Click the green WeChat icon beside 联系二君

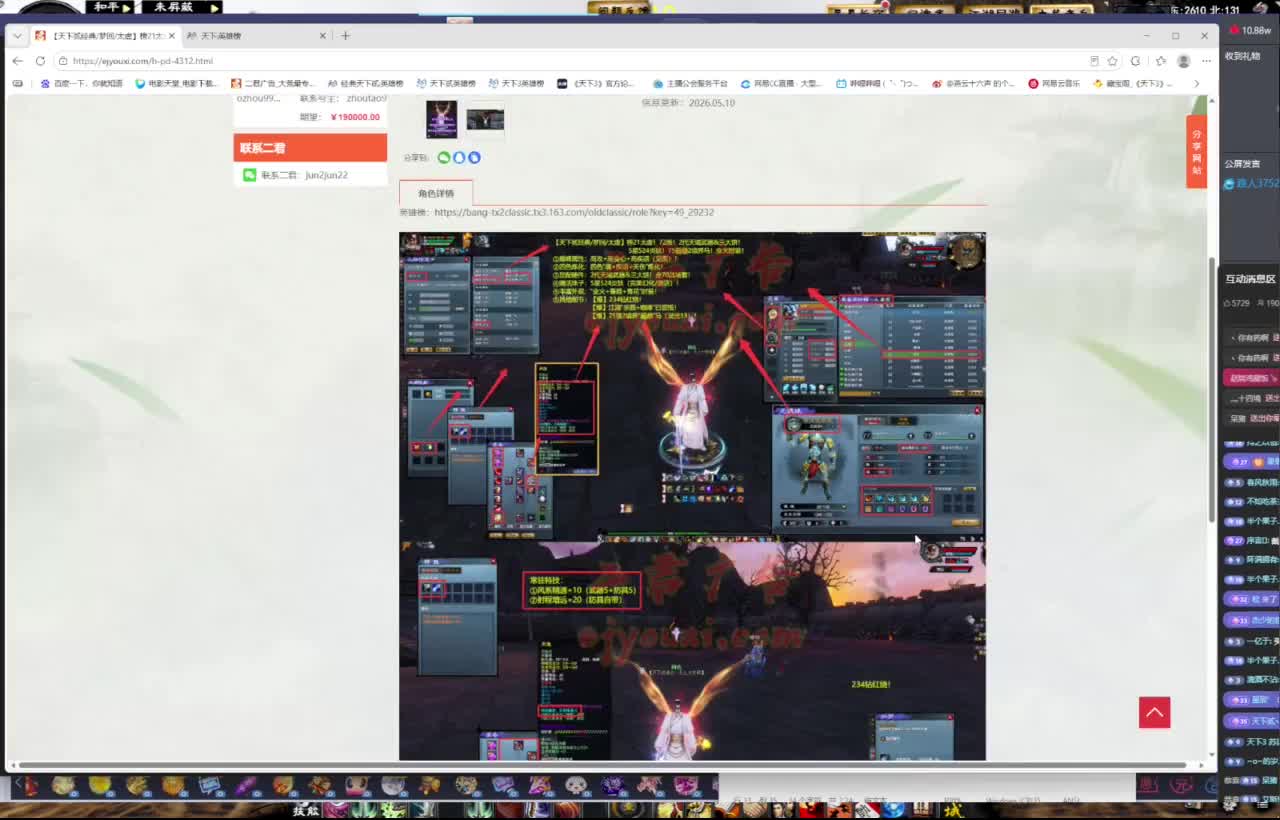point(250,175)
